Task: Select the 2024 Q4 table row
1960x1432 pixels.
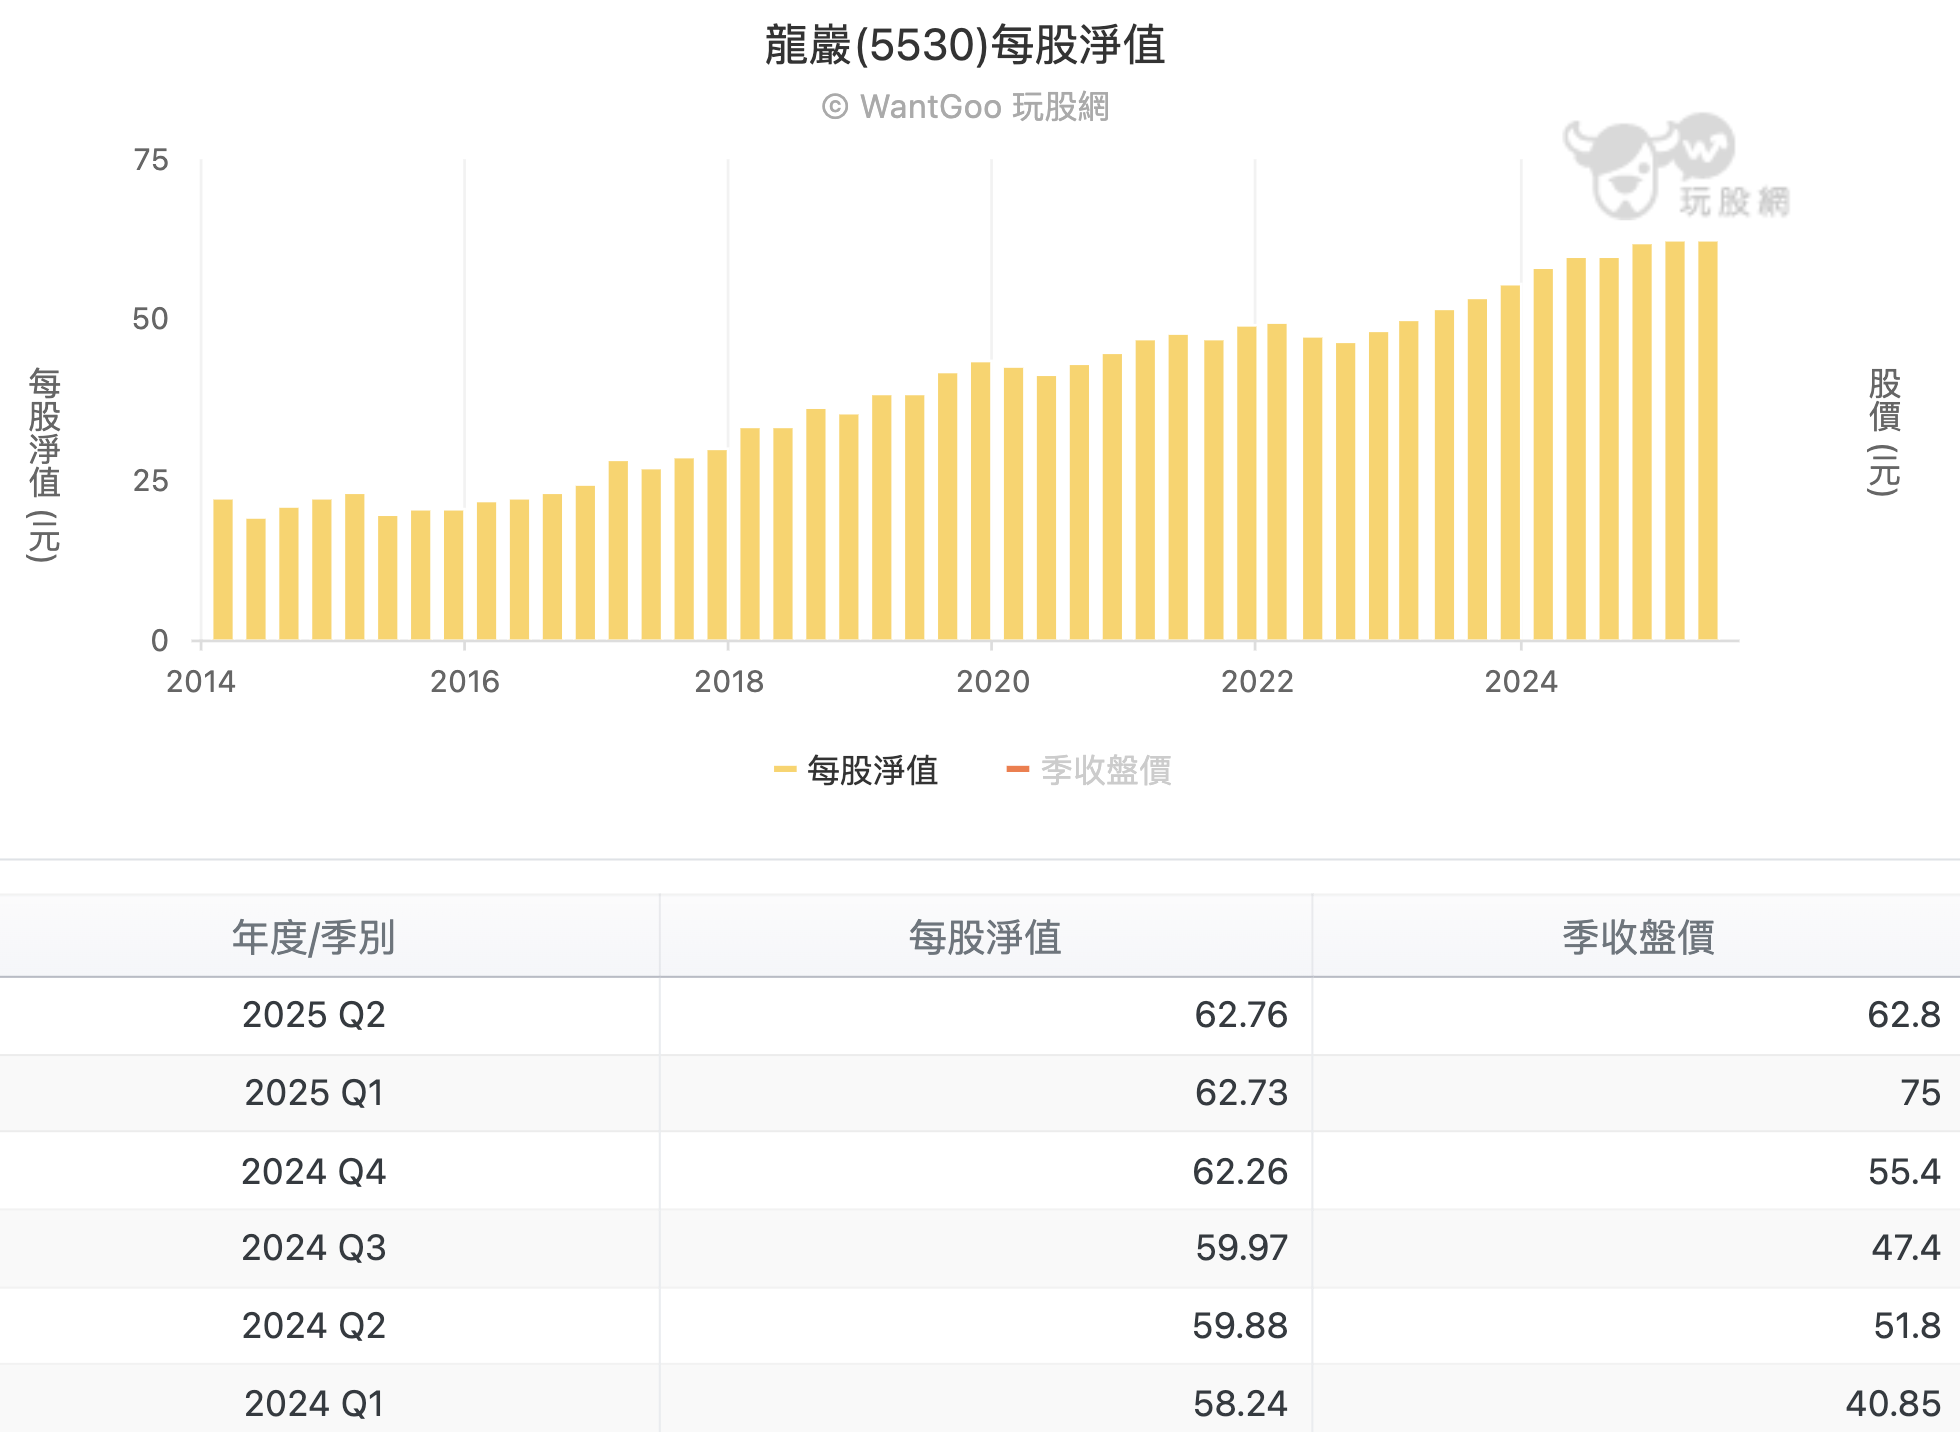Action: pos(313,1171)
